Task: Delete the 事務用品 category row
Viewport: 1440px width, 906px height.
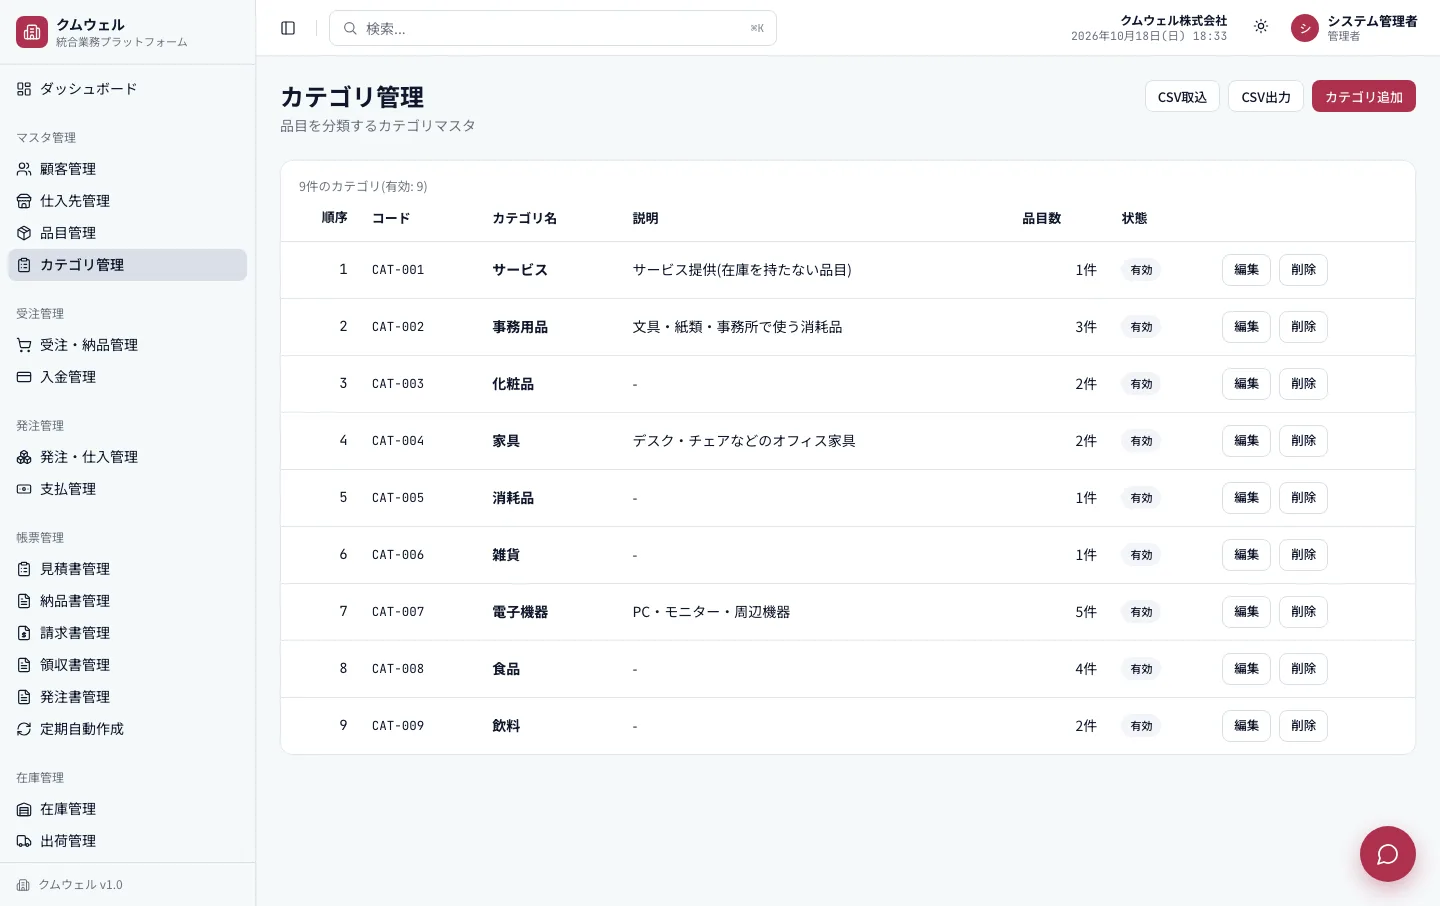Action: tap(1303, 327)
